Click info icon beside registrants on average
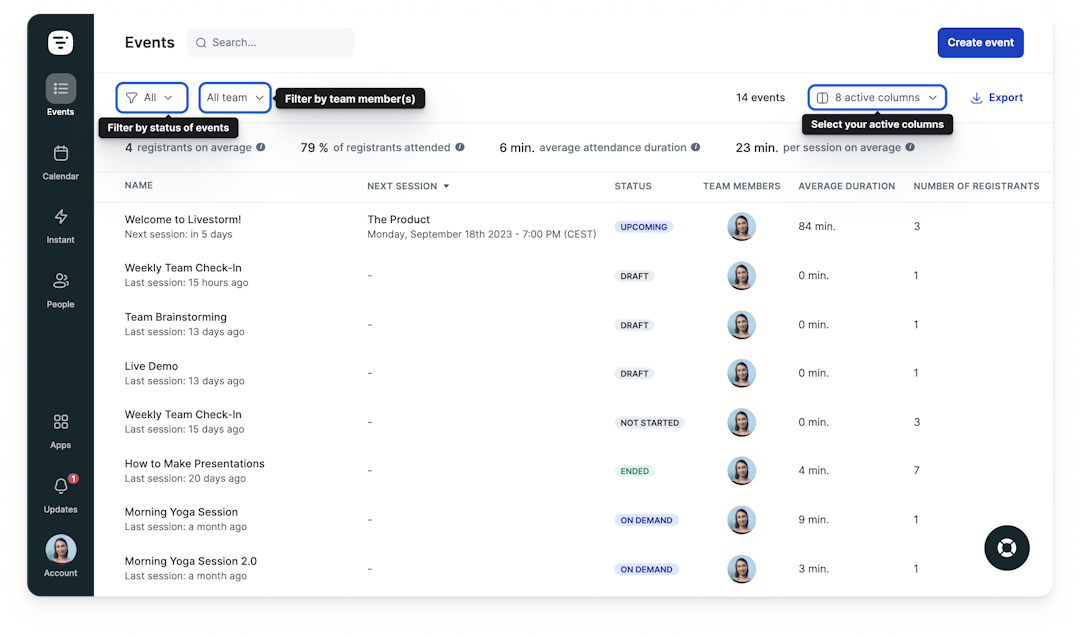This screenshot has height=637, width=1080. tap(261, 147)
